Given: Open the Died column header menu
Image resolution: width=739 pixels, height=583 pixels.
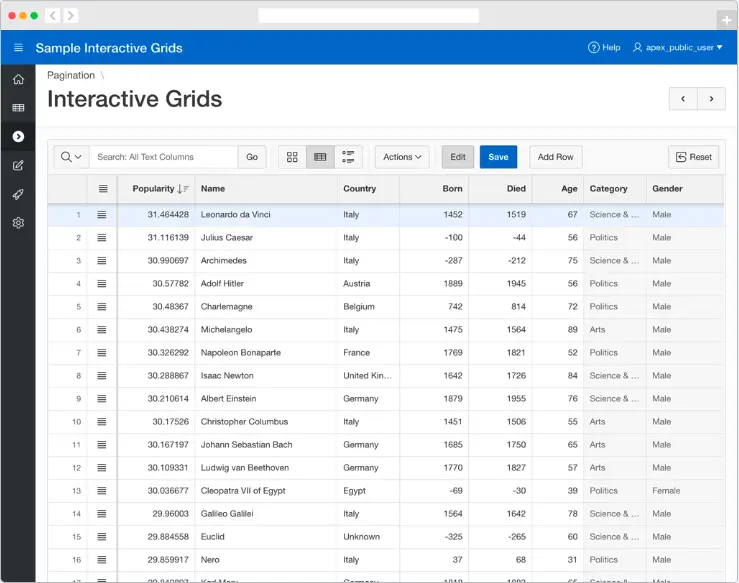Looking at the screenshot, I should (x=500, y=189).
